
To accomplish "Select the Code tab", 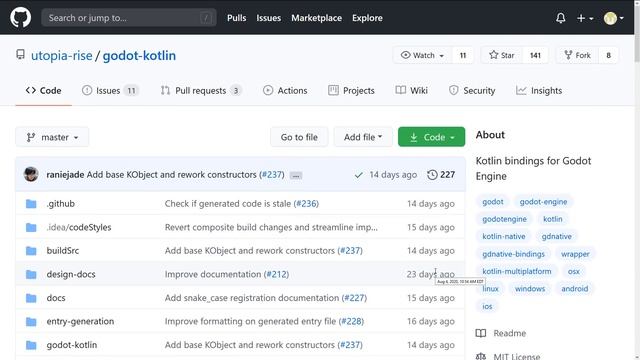I will [x=43, y=91].
